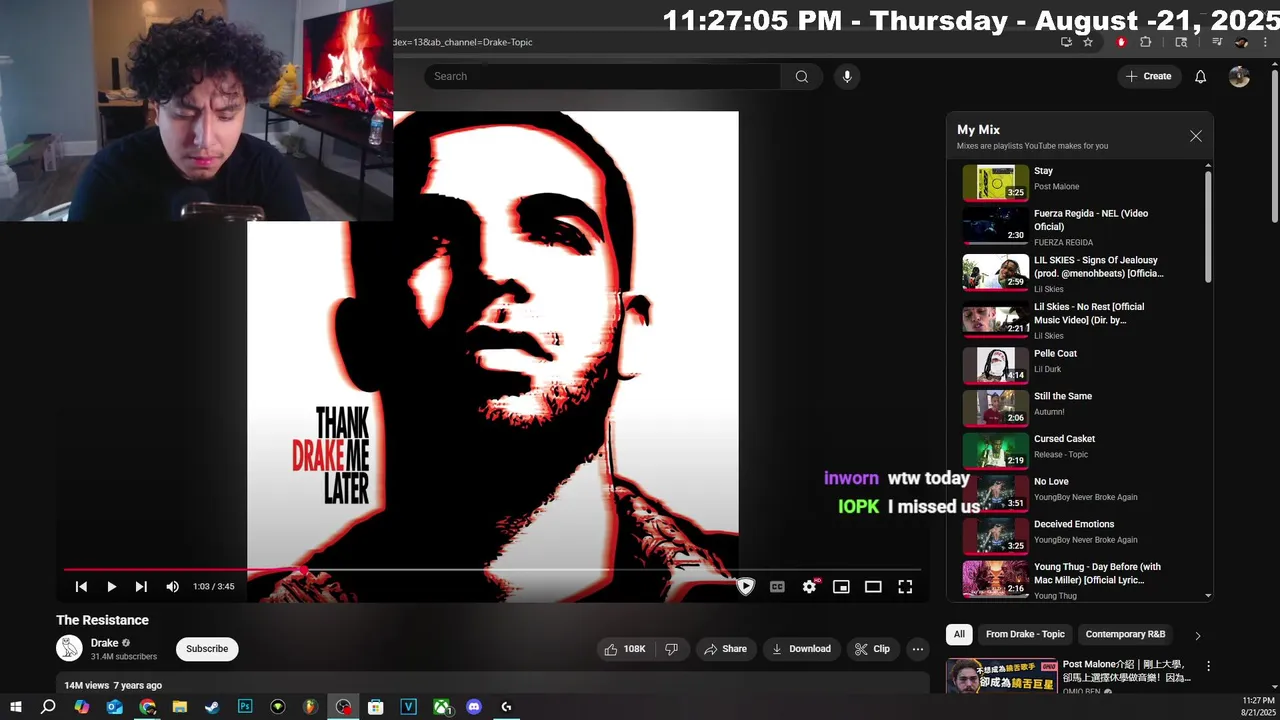
Task: Toggle theater mode view
Action: click(x=873, y=587)
